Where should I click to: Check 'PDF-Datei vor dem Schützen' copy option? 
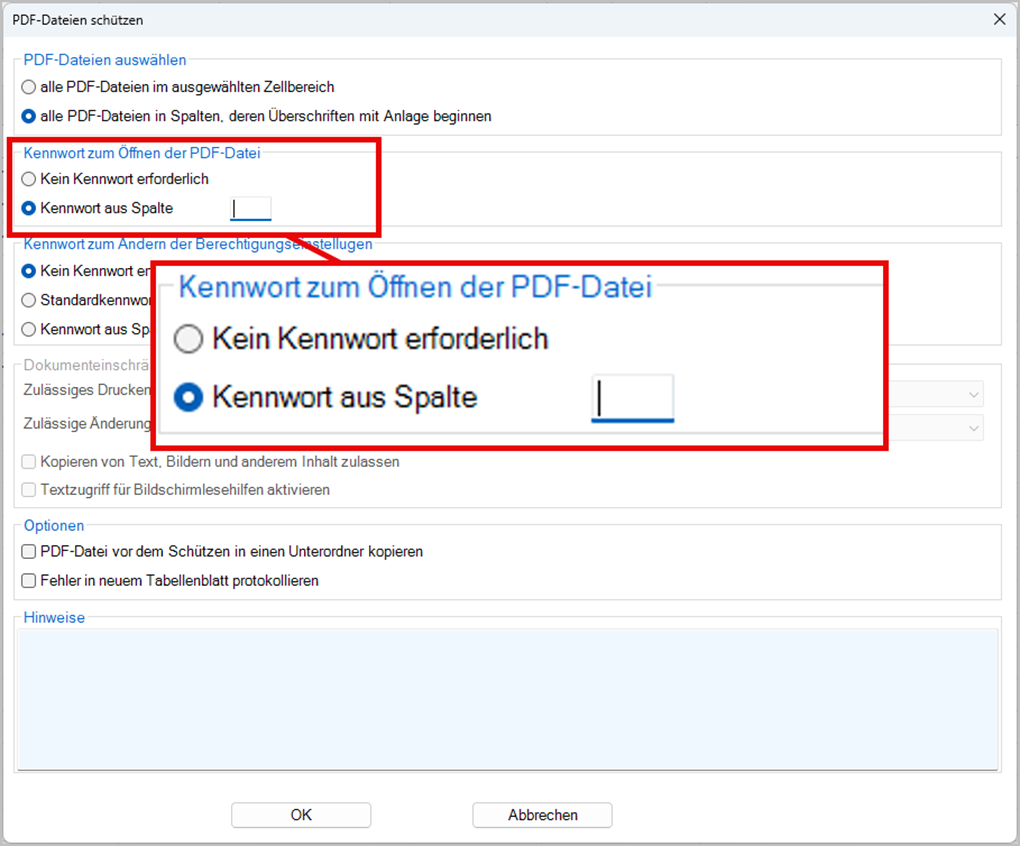(29, 551)
